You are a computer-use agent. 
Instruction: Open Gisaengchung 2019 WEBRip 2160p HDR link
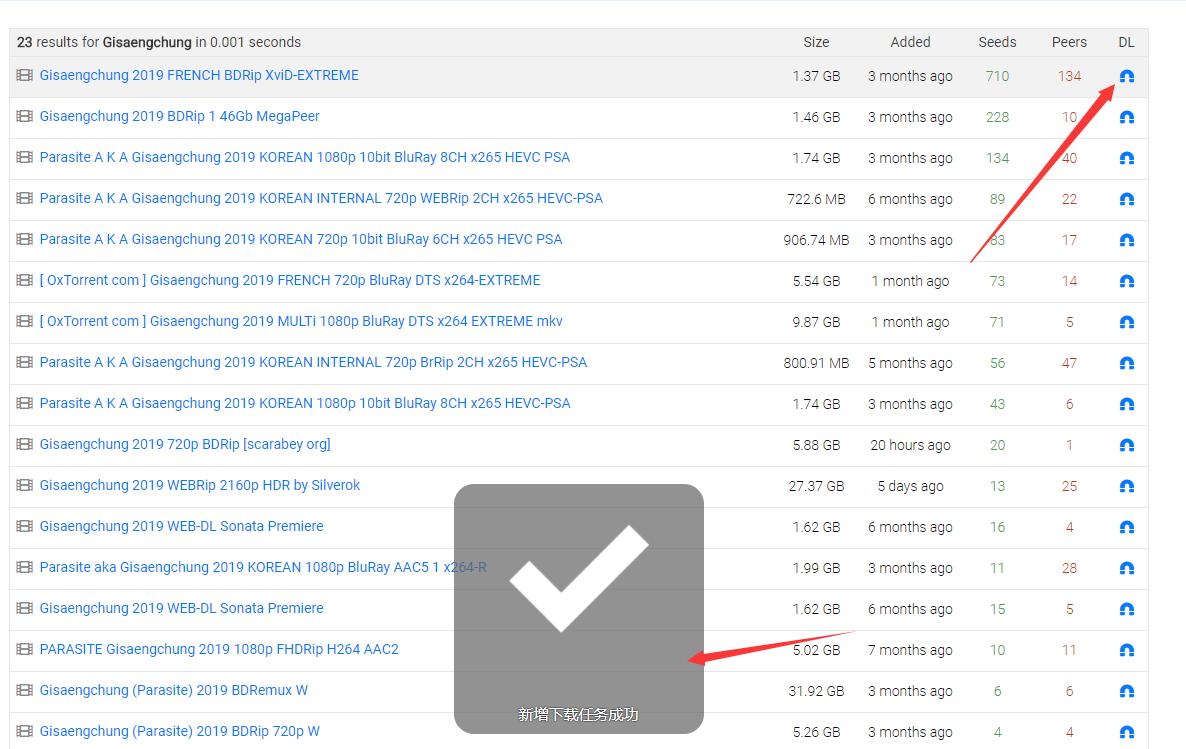(200, 485)
